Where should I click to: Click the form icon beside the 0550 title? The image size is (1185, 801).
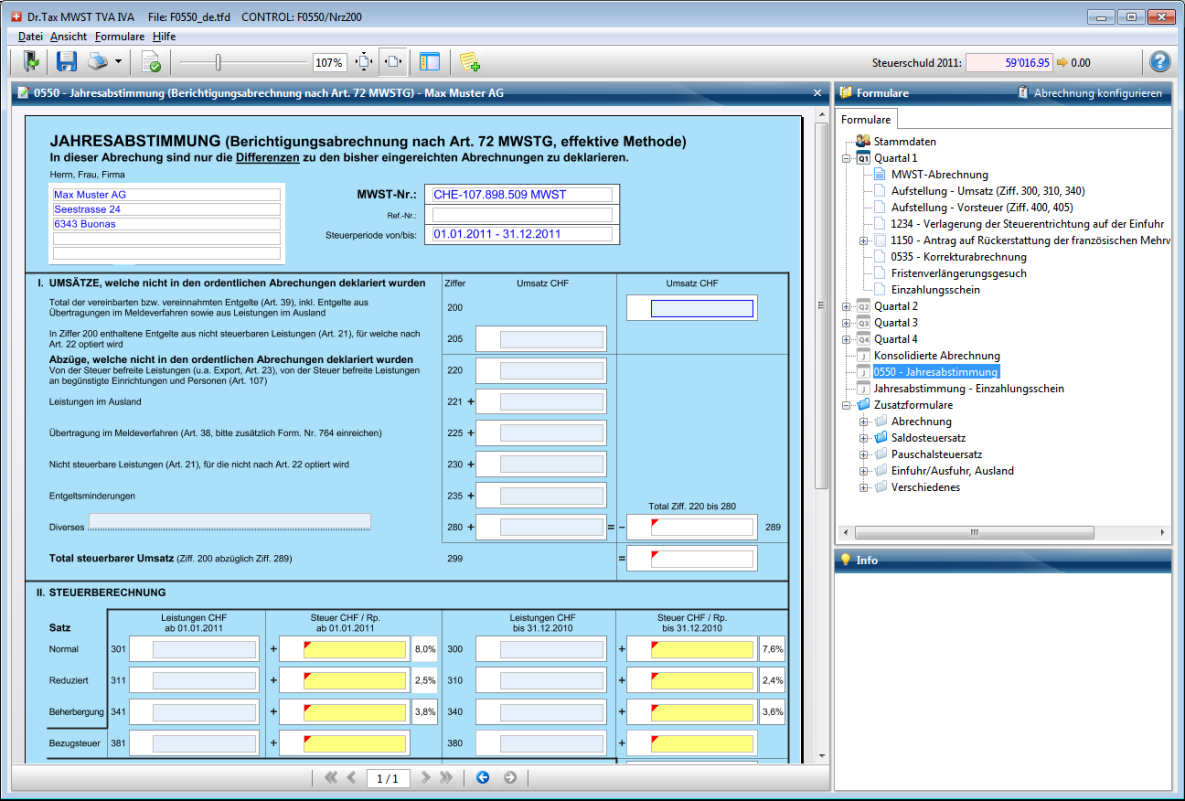click(x=23, y=93)
